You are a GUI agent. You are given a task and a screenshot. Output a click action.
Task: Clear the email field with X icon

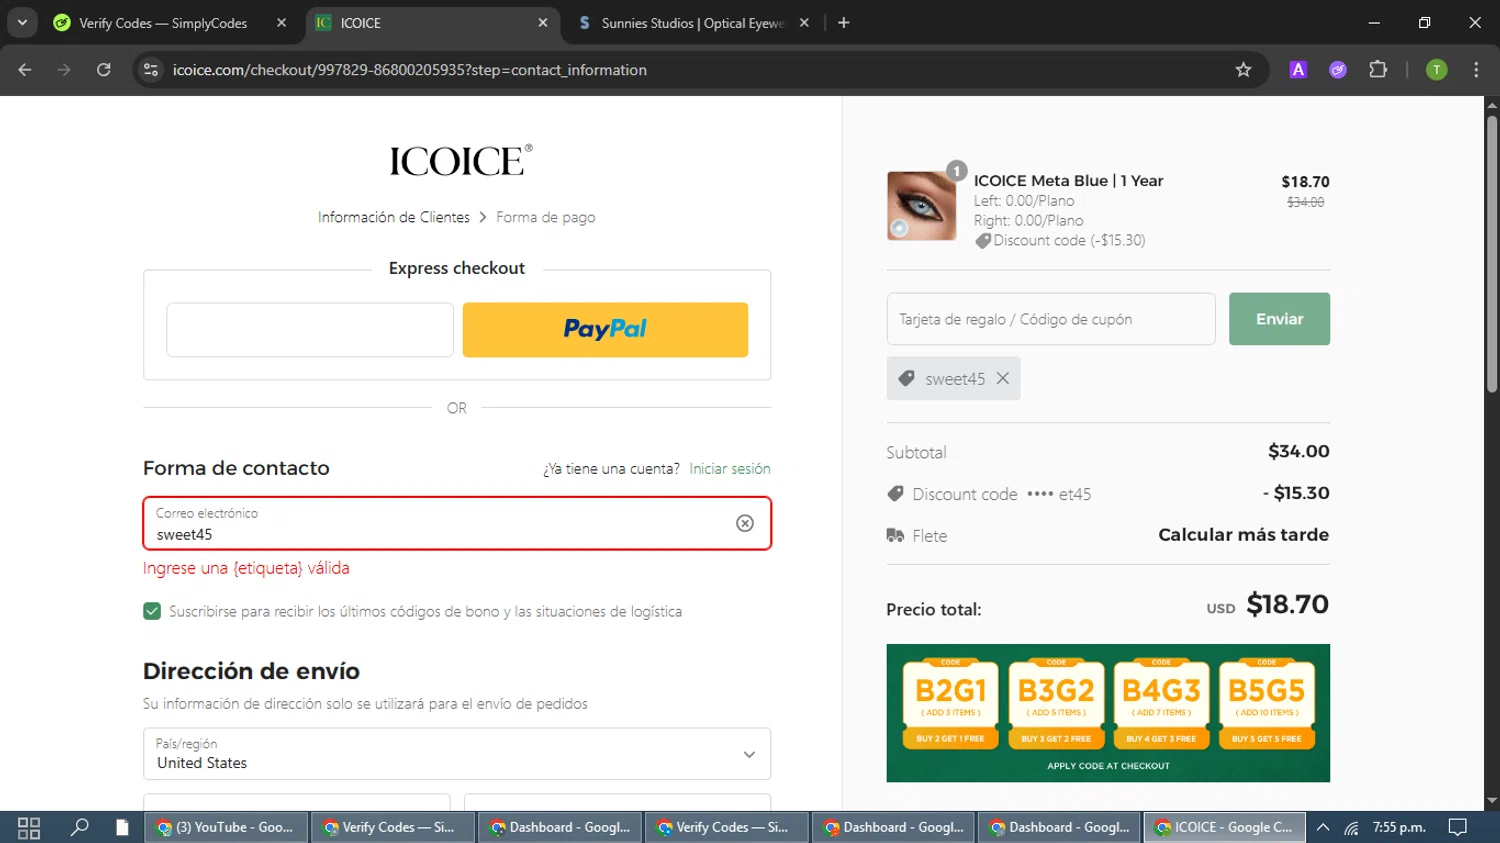(x=745, y=523)
